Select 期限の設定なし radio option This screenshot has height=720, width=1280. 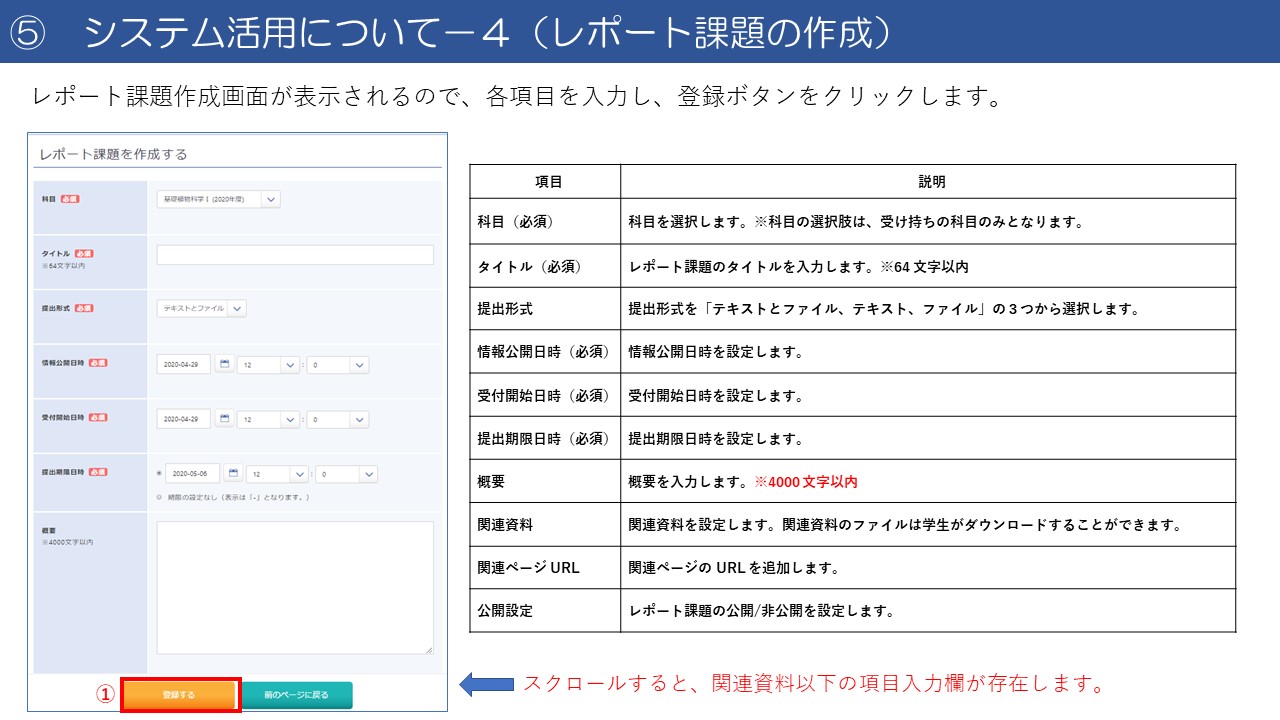point(159,497)
